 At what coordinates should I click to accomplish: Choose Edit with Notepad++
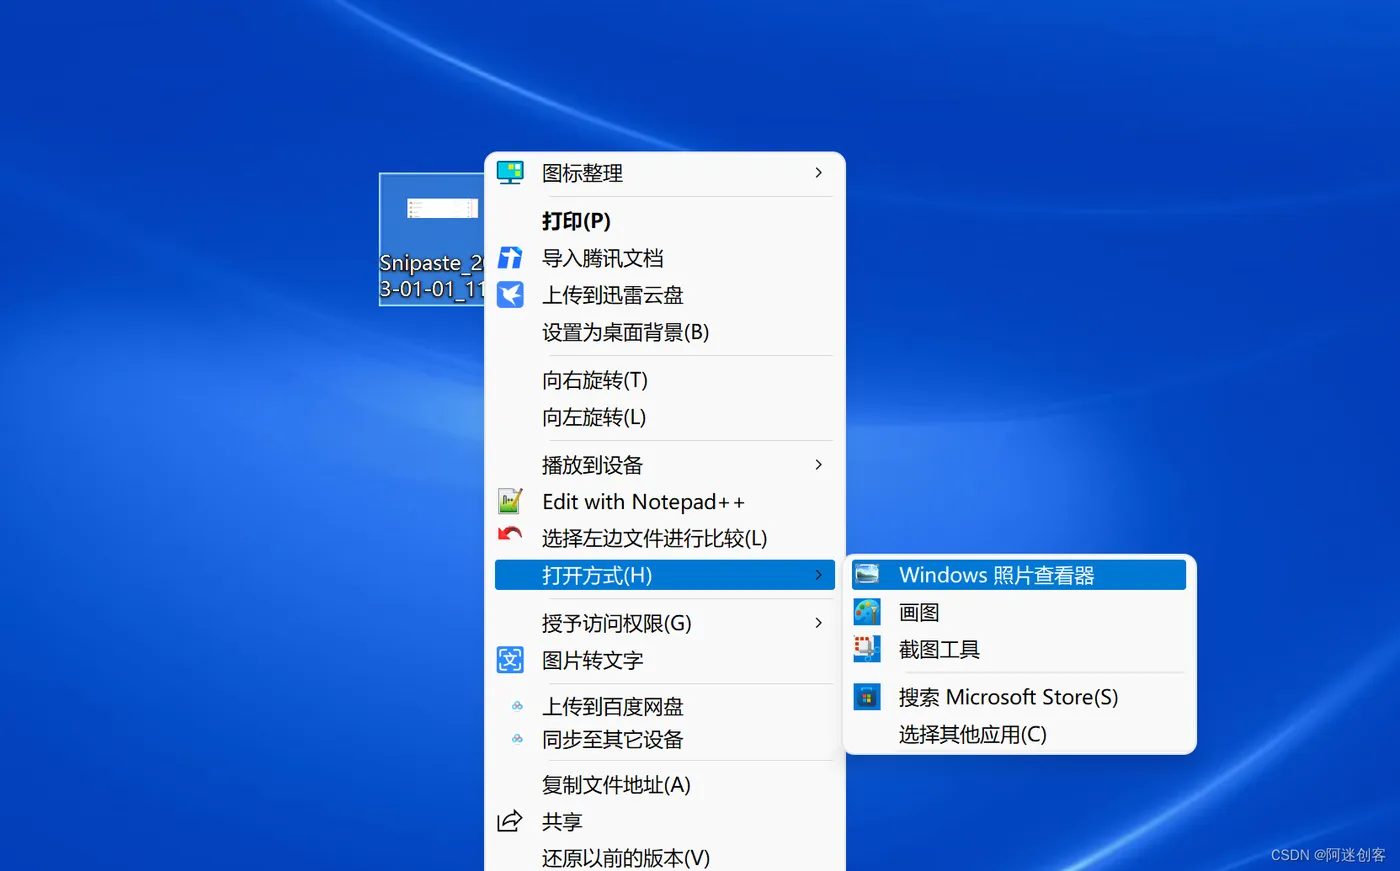pos(665,502)
